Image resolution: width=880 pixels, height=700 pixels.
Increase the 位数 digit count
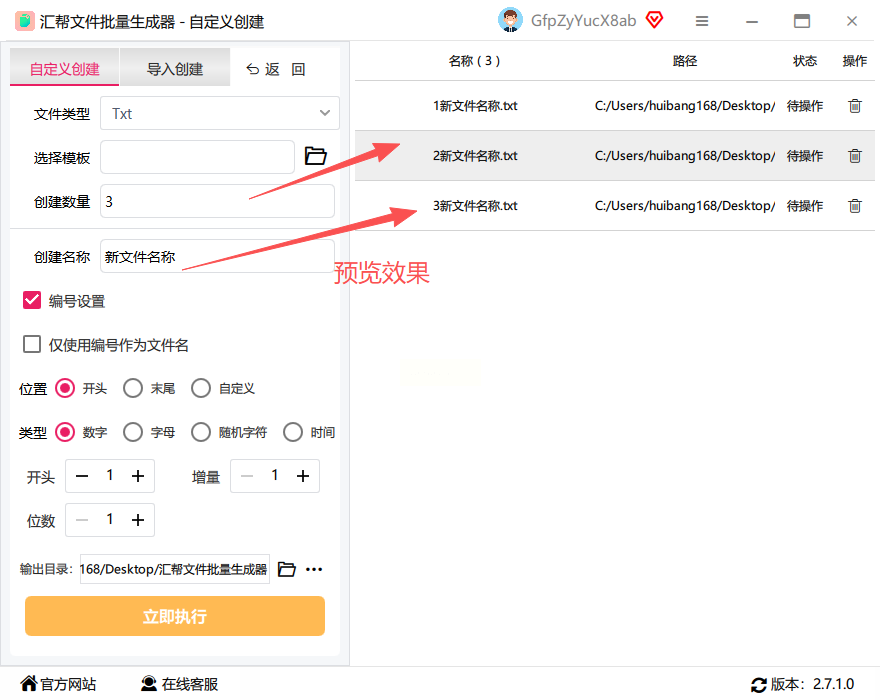pyautogui.click(x=138, y=520)
